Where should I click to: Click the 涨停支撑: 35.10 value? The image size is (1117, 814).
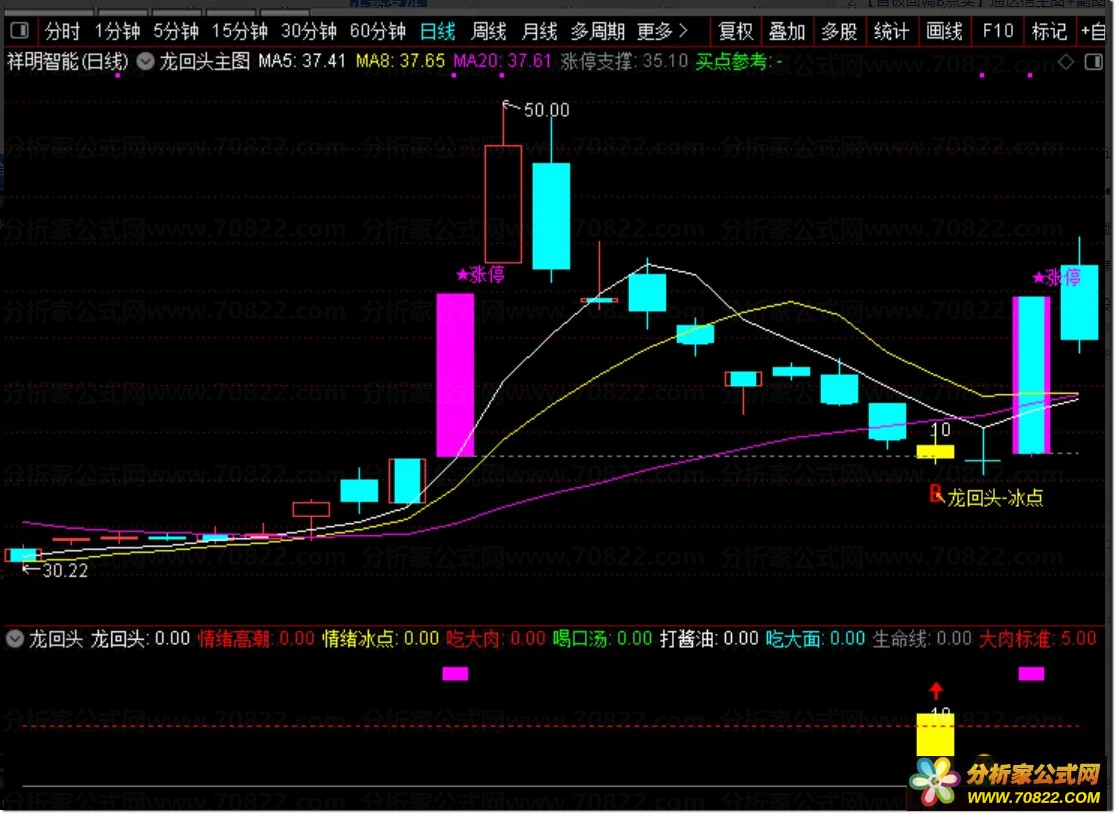(x=625, y=61)
